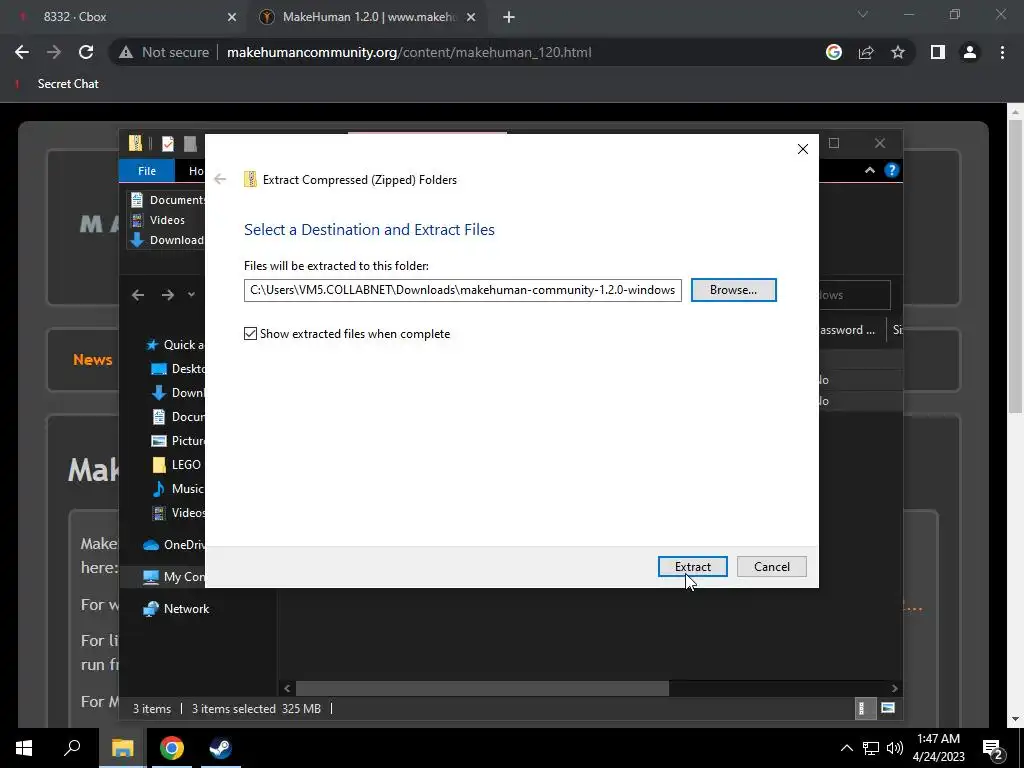Switch to large icons view in status bar

pyautogui.click(x=888, y=708)
